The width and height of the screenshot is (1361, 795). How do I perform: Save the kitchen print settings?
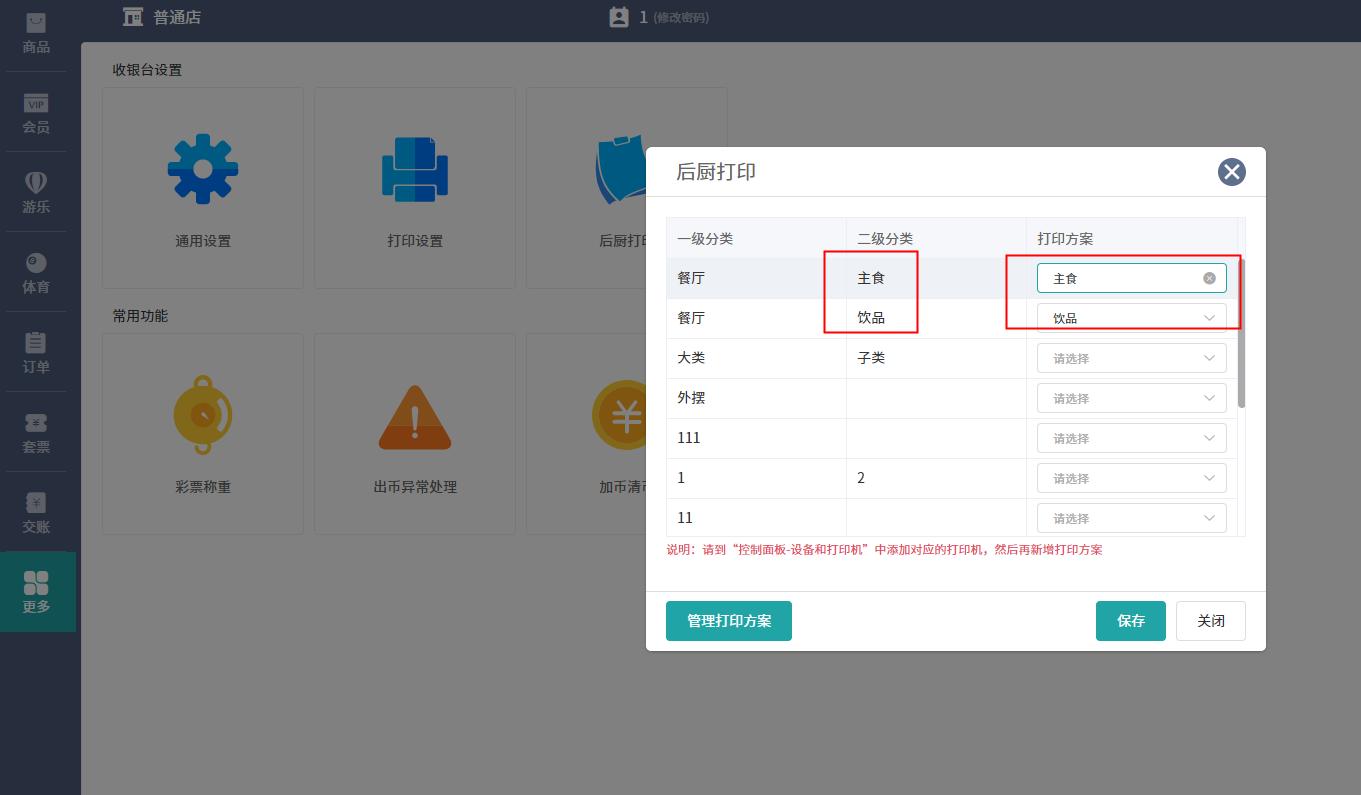(1131, 621)
